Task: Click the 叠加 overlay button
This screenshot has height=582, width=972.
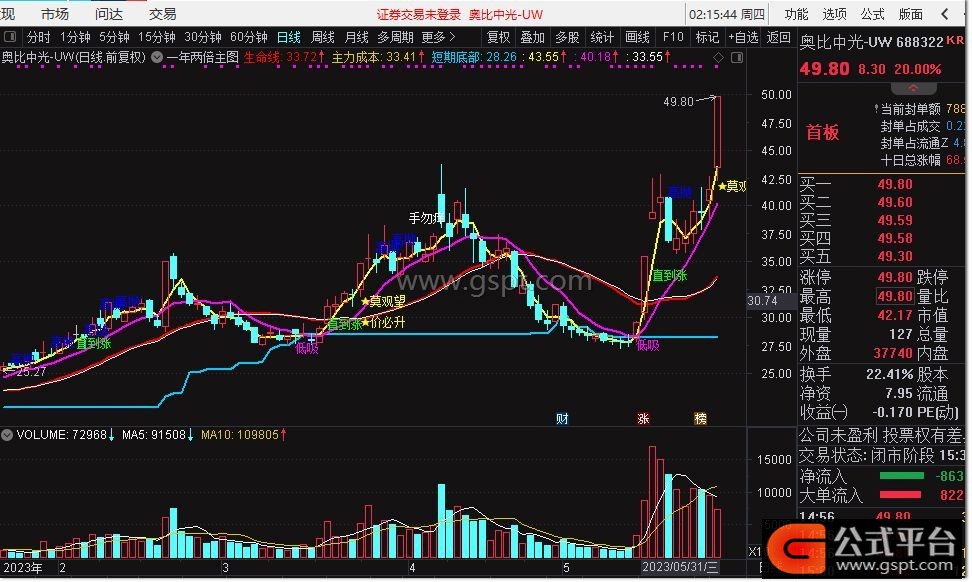Action: click(x=532, y=37)
